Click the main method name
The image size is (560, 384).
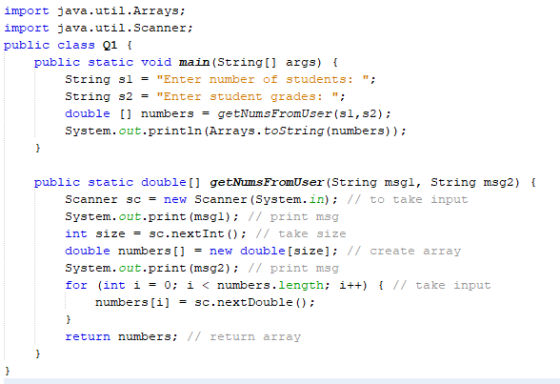[194, 62]
